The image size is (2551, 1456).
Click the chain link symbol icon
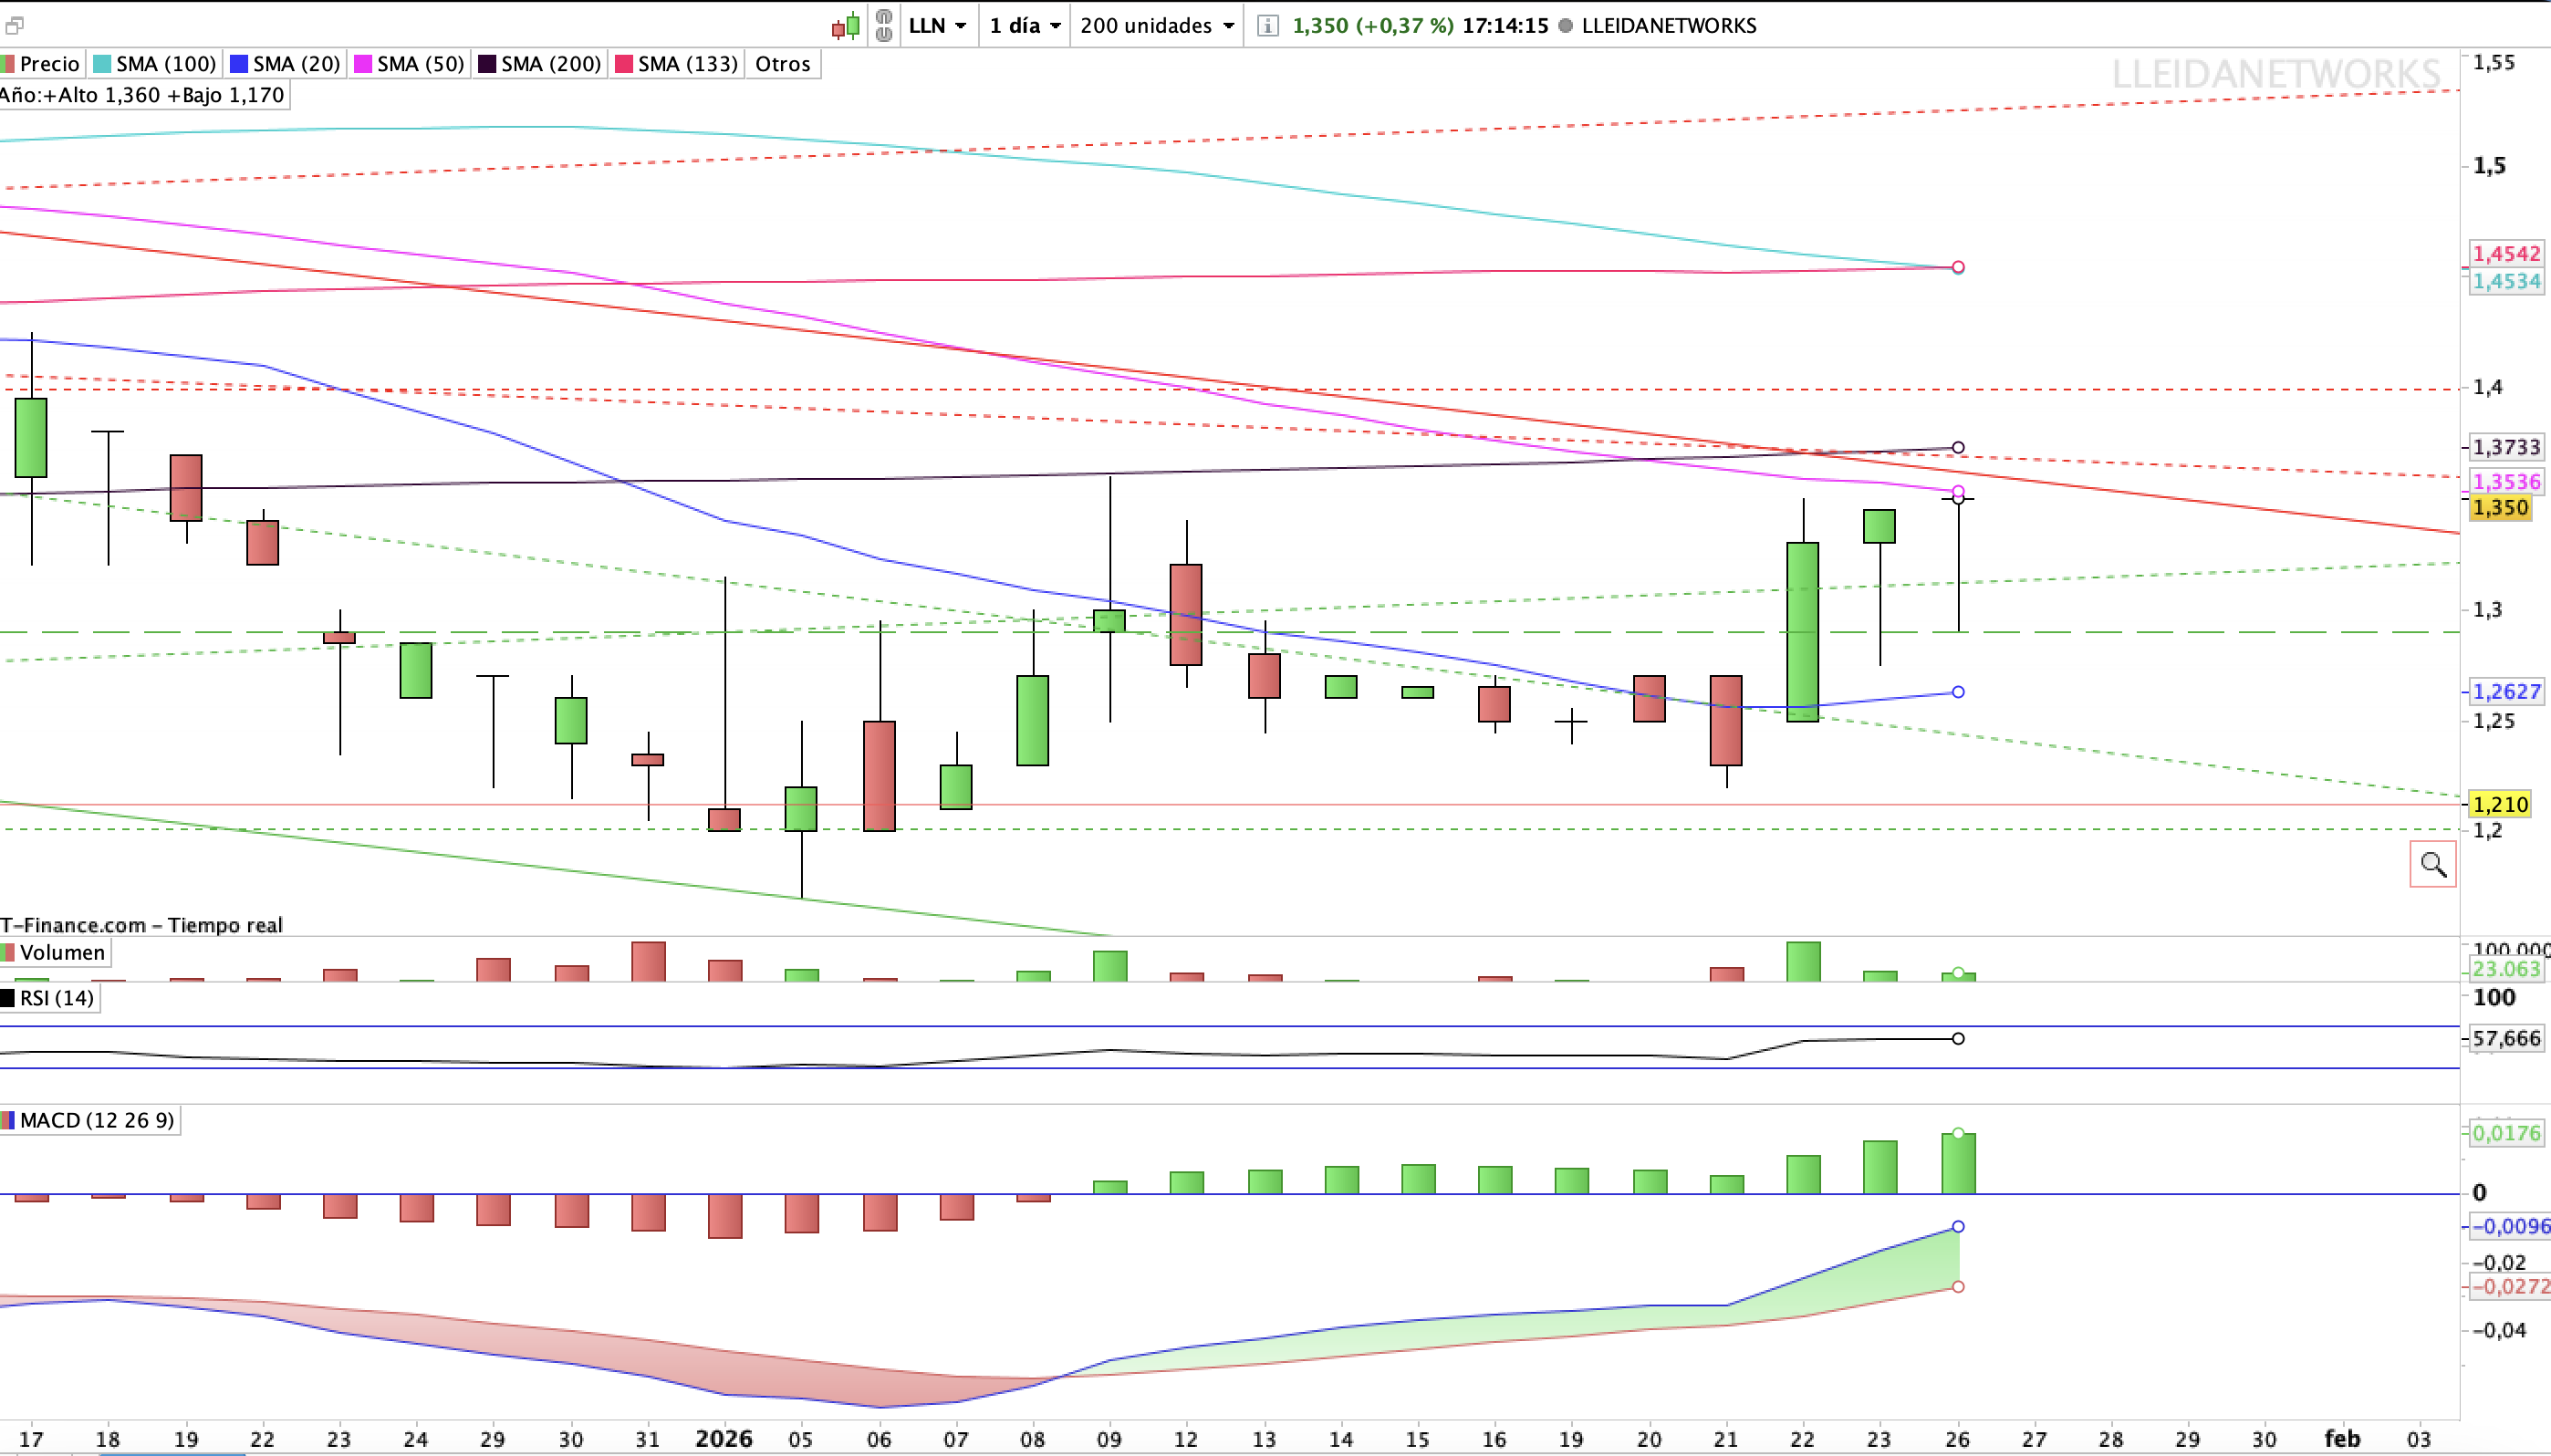click(x=884, y=25)
